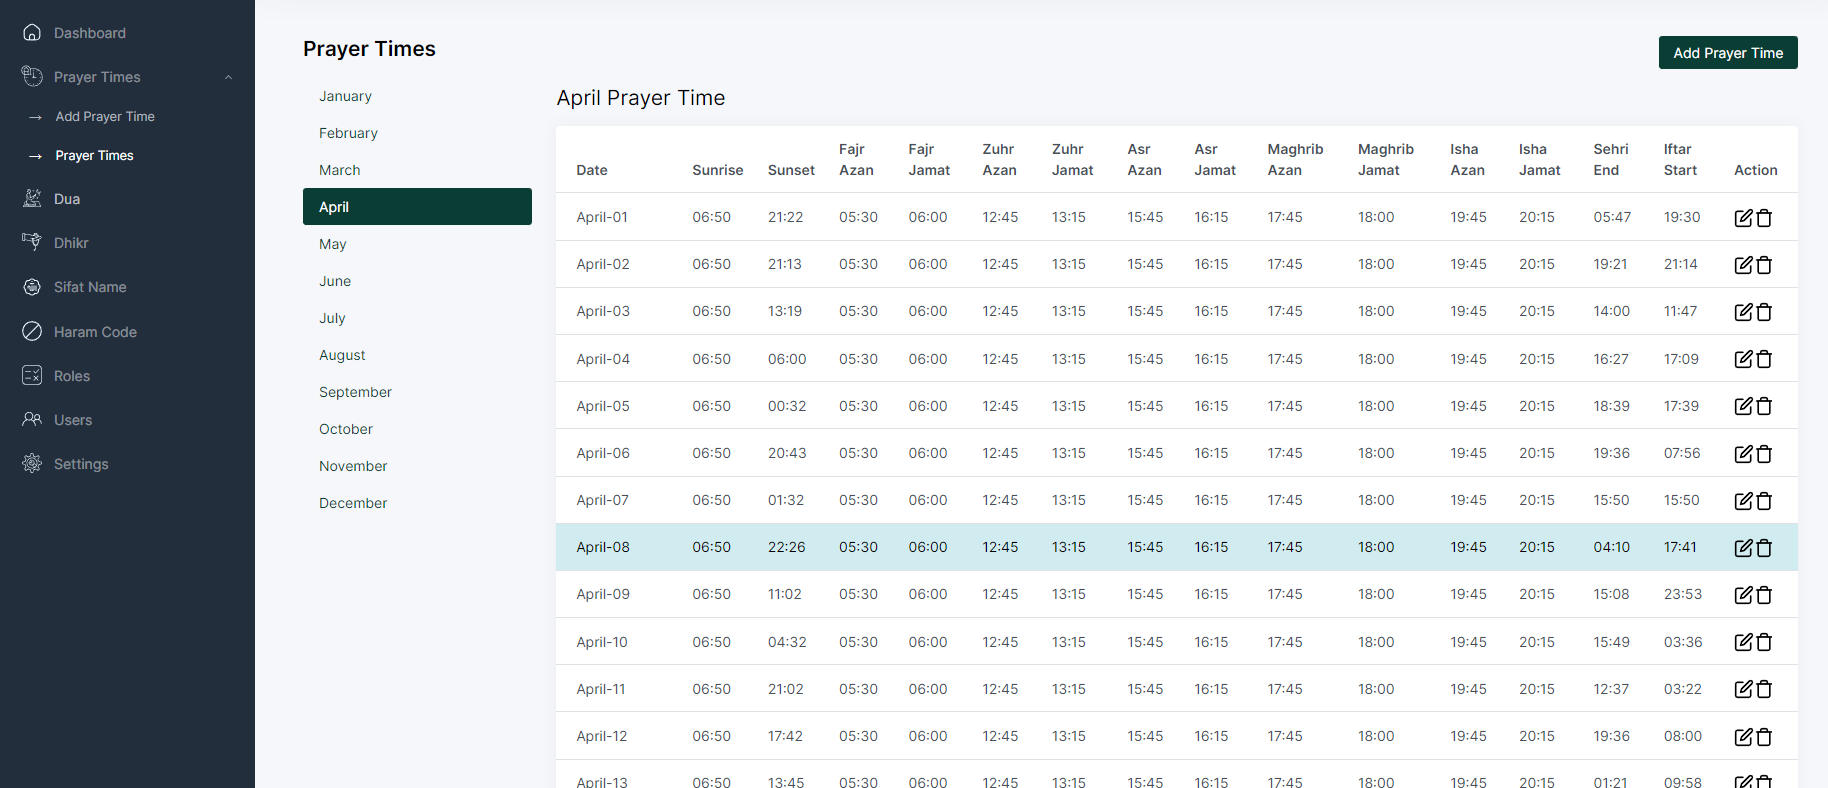Viewport: 1828px width, 788px height.
Task: Select the February month tab
Action: (x=417, y=133)
